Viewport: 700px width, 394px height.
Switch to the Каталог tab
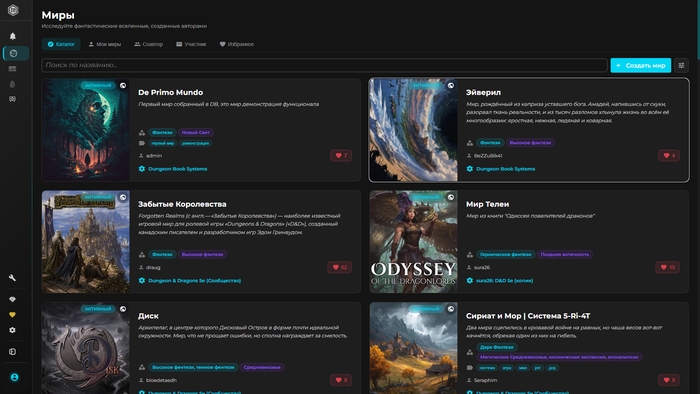click(x=61, y=44)
